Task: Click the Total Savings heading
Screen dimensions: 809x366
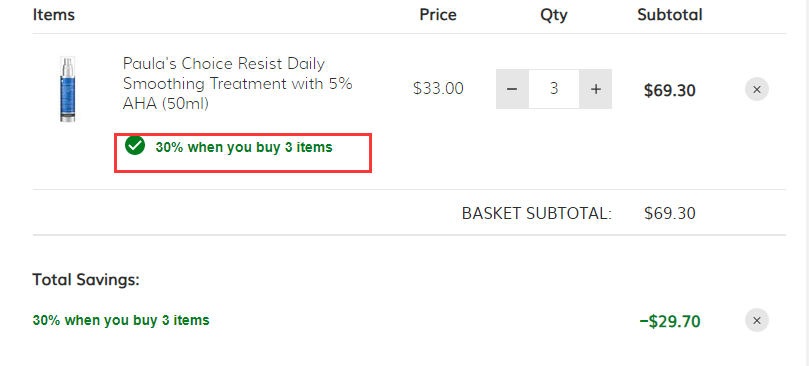Action: tap(86, 280)
